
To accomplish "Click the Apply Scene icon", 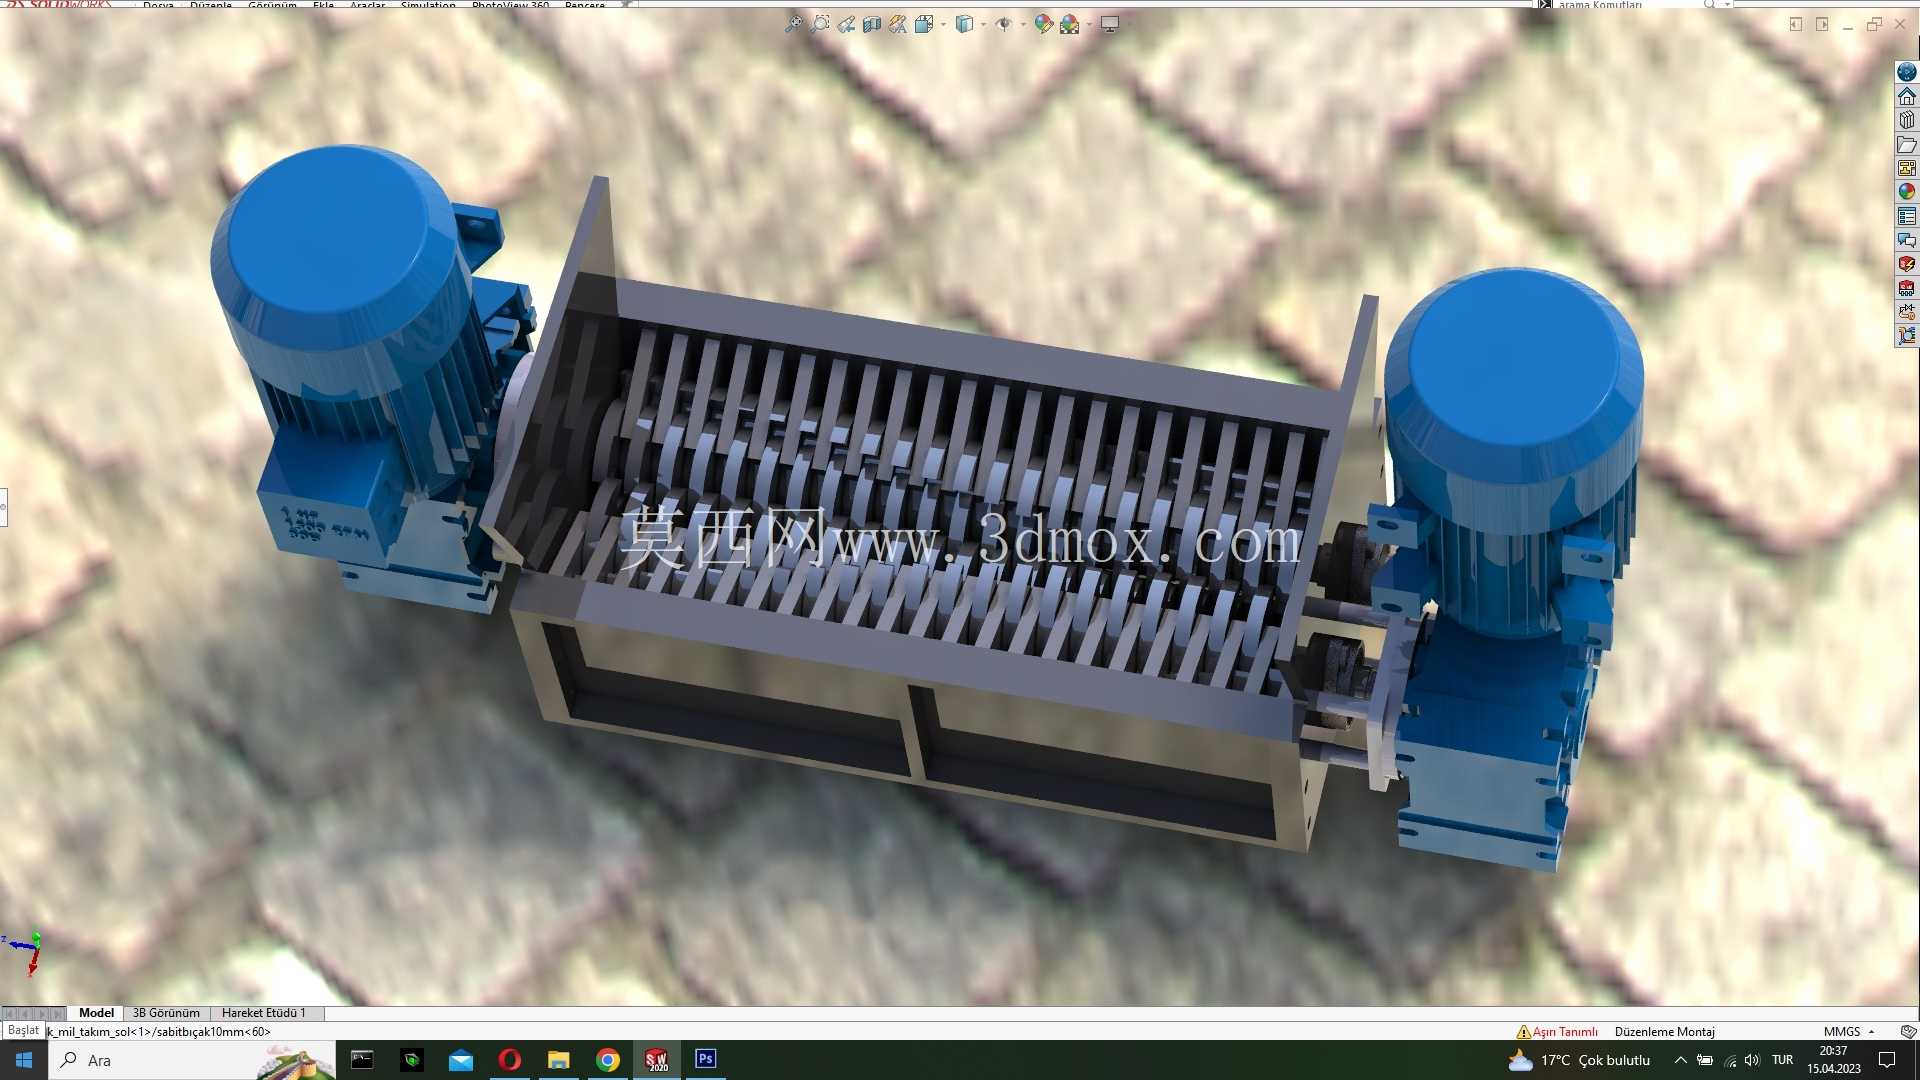I will click(1070, 24).
